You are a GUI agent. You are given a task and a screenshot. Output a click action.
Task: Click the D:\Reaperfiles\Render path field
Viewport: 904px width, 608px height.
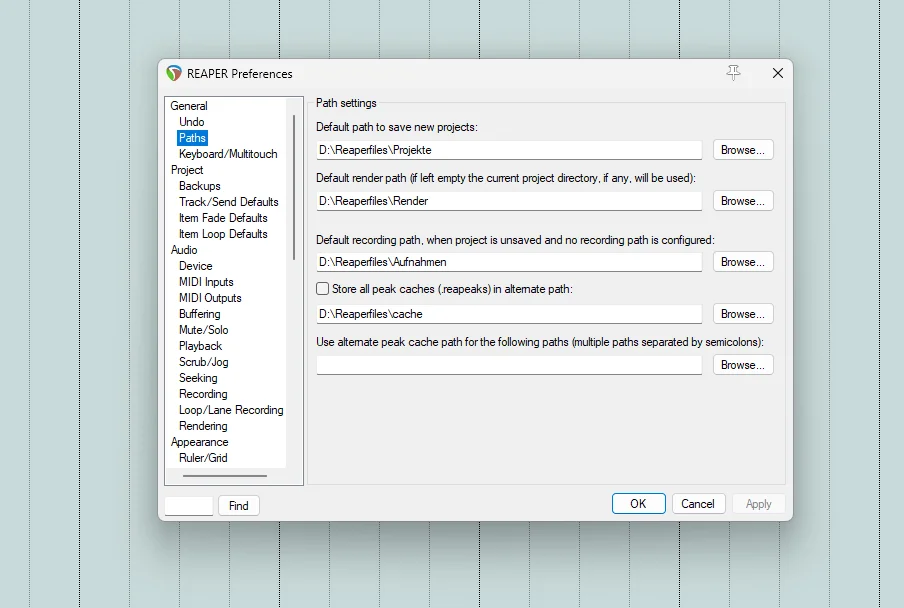tap(509, 201)
